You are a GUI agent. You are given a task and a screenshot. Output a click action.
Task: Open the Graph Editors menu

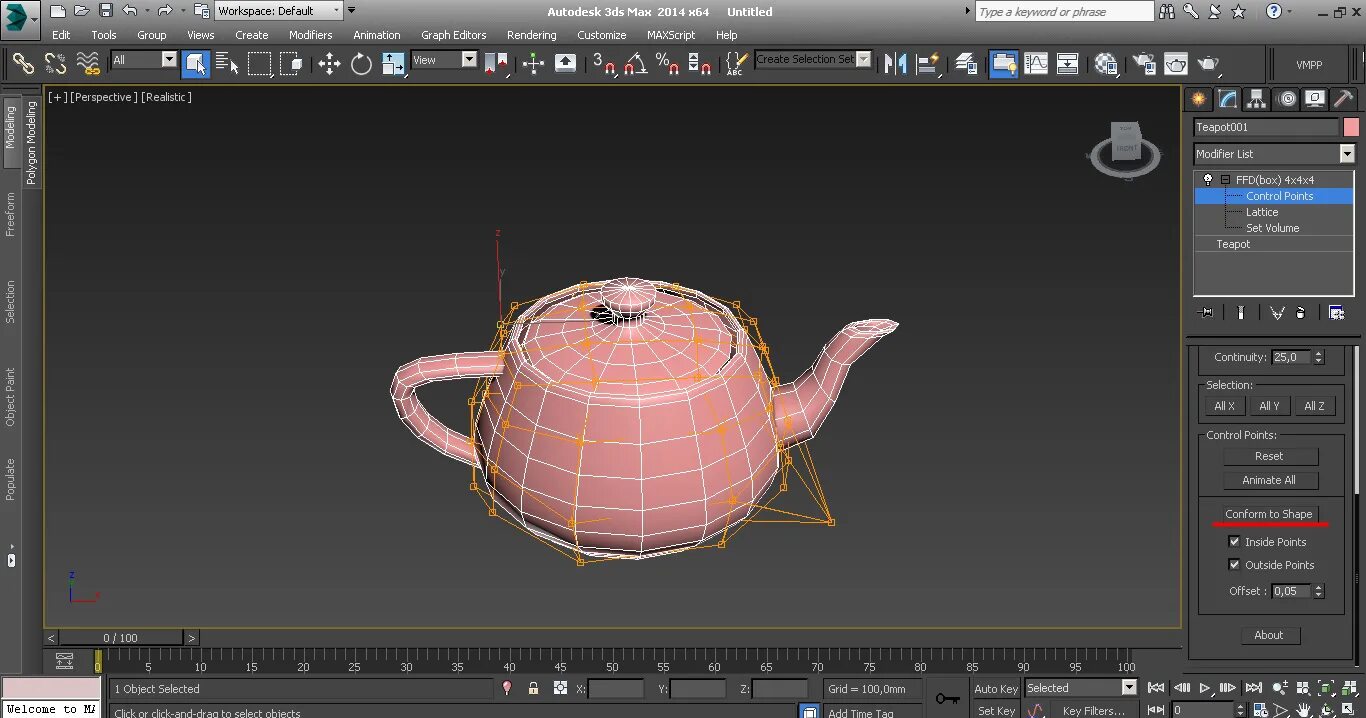click(x=453, y=35)
